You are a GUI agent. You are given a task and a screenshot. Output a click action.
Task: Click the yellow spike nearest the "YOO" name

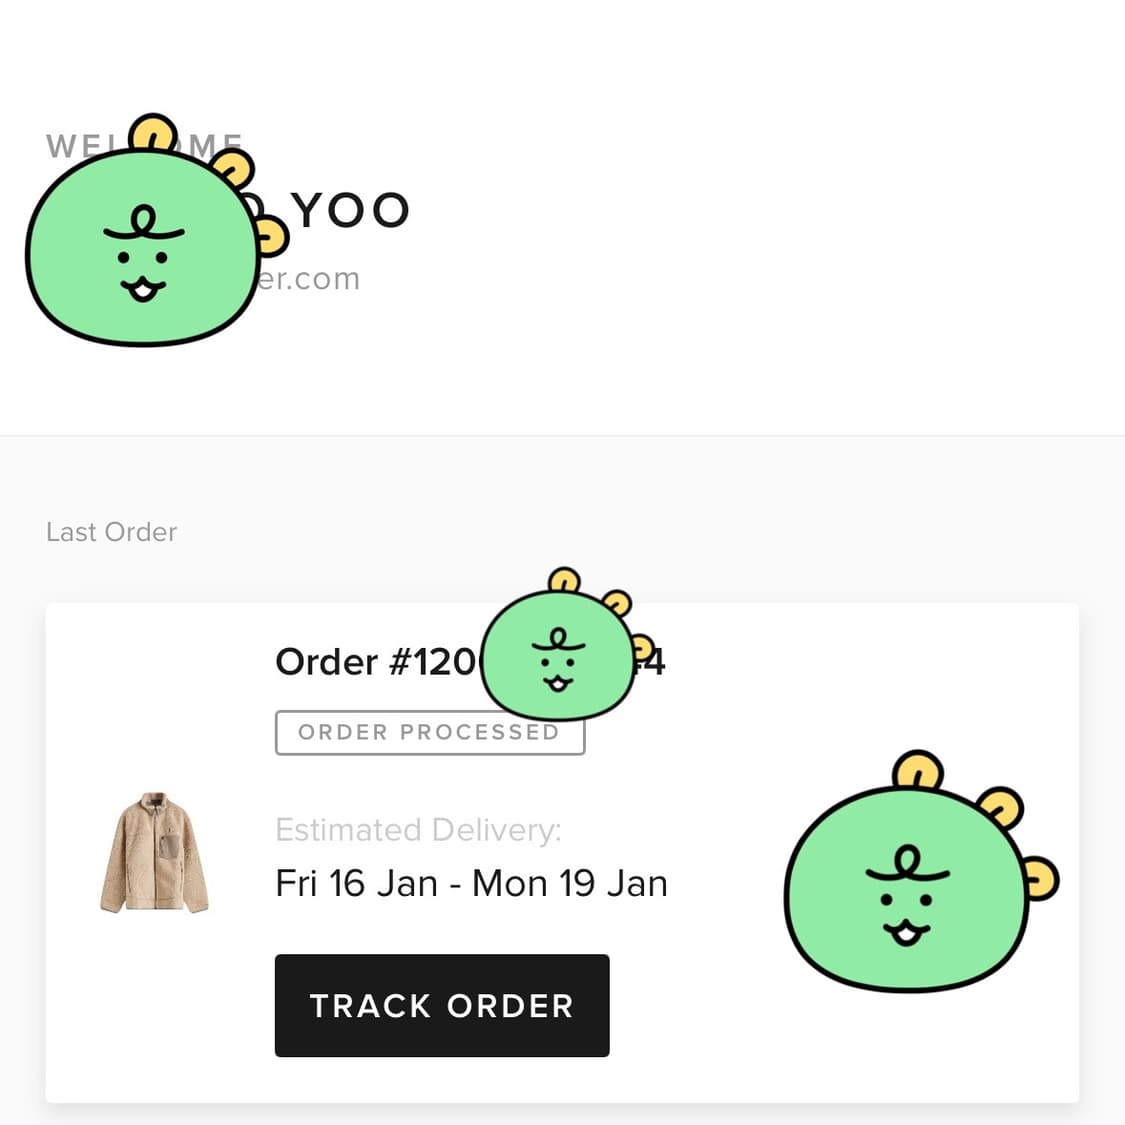[271, 236]
